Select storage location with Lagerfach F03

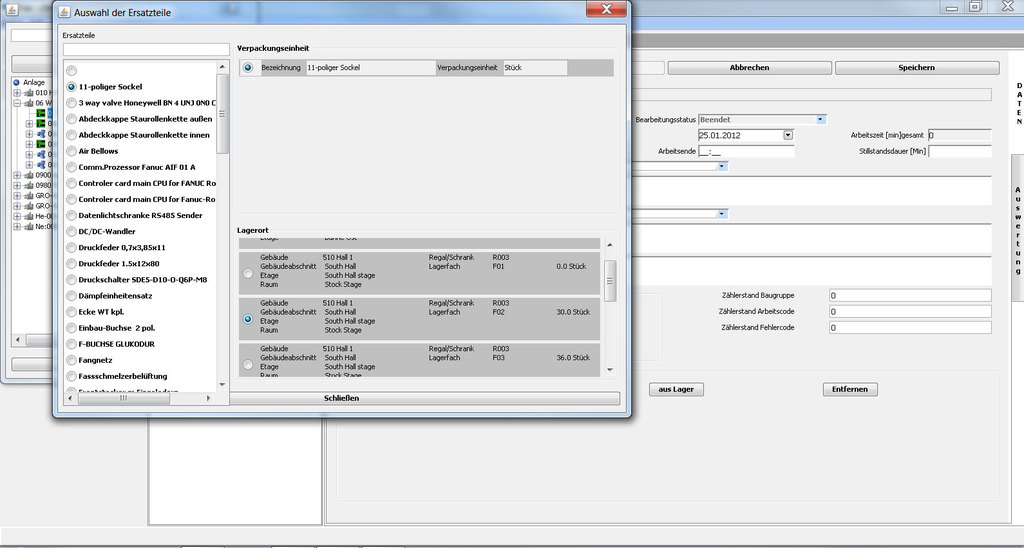point(248,365)
